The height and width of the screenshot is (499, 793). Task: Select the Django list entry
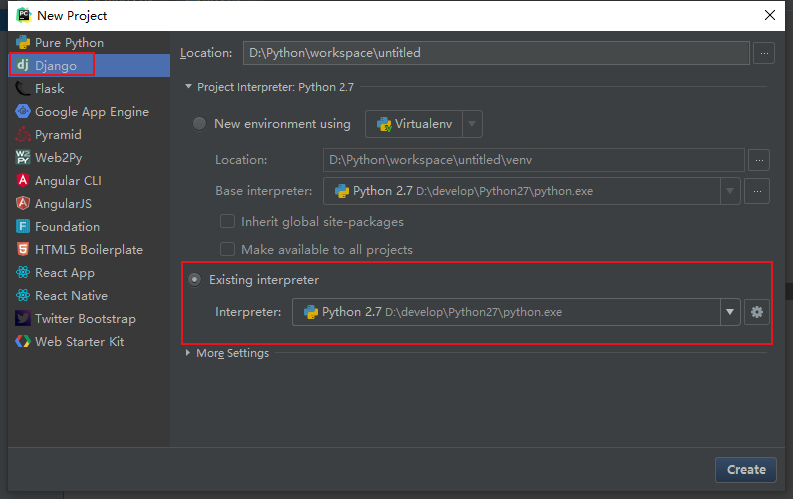[x=89, y=65]
